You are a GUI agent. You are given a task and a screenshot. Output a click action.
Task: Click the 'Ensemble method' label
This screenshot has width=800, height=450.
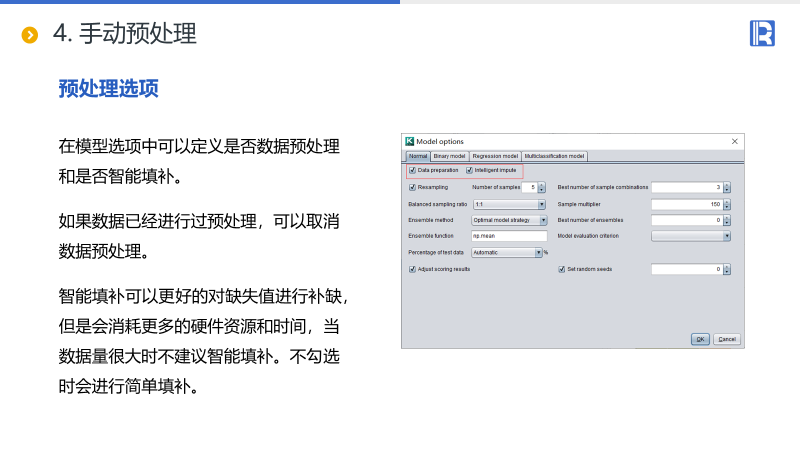pyautogui.click(x=431, y=220)
